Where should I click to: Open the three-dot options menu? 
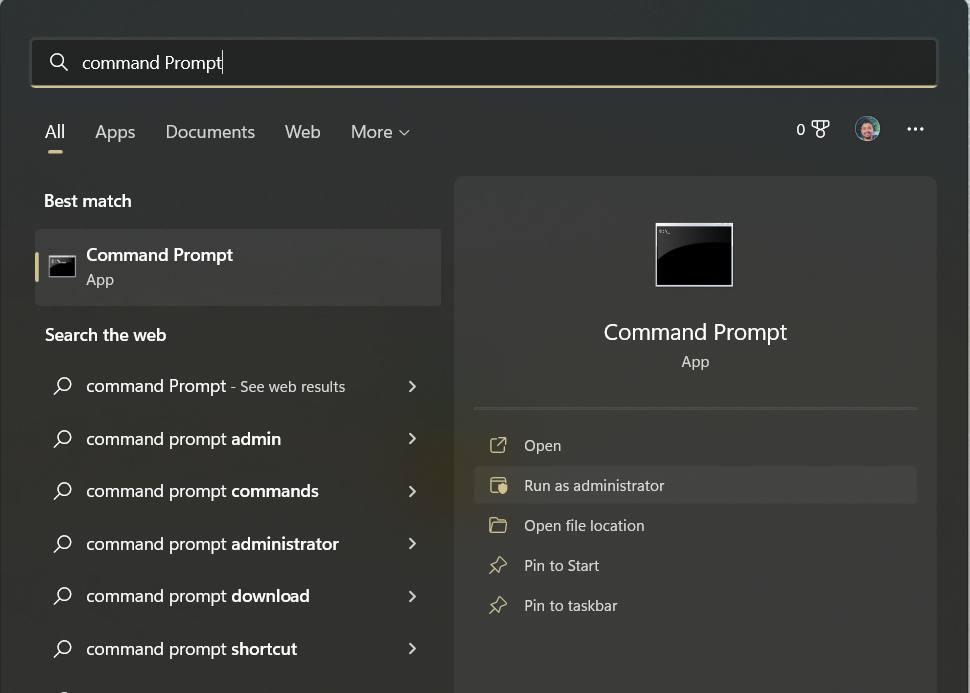click(915, 129)
